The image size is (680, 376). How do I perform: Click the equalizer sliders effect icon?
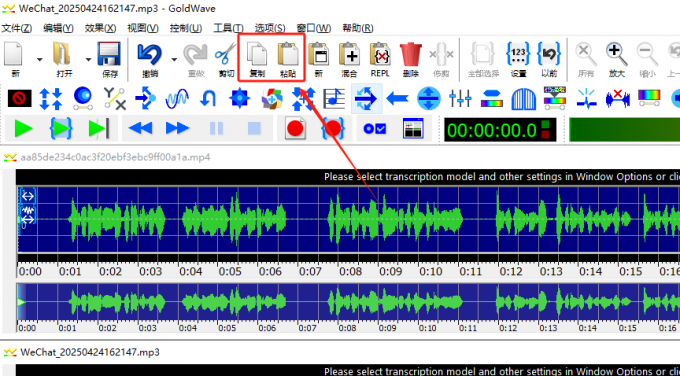click(460, 98)
